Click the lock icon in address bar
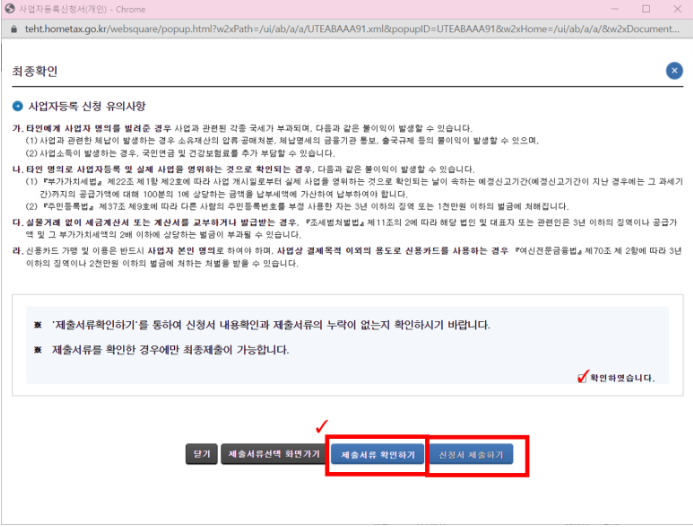This screenshot has width=693, height=527. click(14, 29)
